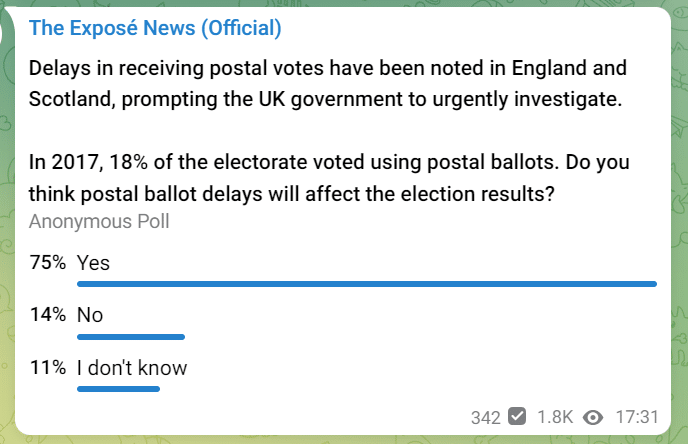Click the Anonymous Poll label

(99, 222)
